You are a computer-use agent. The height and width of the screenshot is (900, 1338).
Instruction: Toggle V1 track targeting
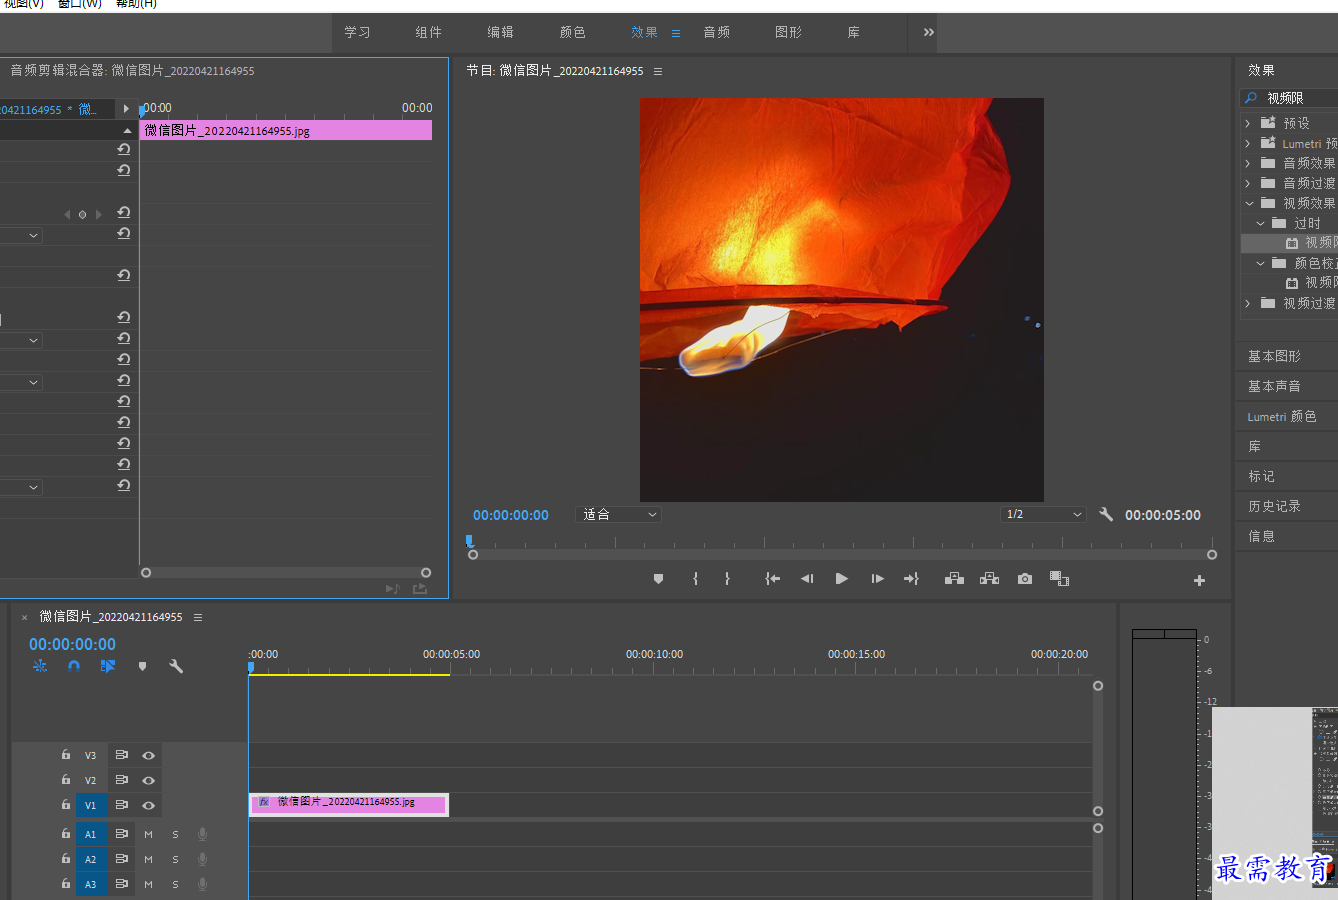[x=91, y=805]
